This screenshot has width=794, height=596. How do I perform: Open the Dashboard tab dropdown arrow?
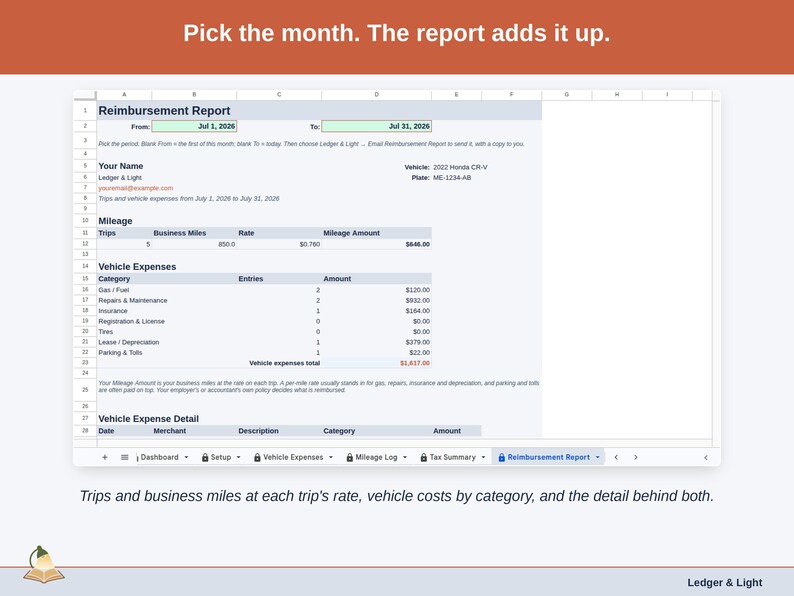(186, 457)
